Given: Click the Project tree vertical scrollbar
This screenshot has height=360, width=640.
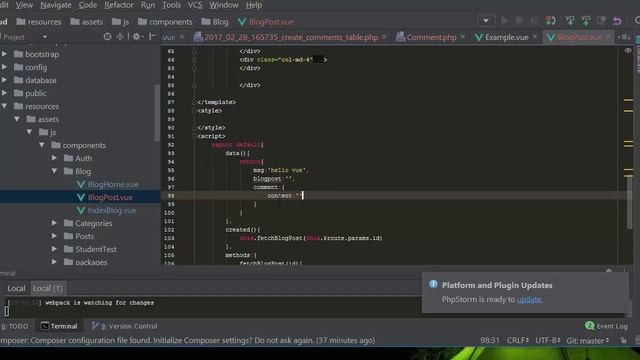Looking at the screenshot, I should pos(157,112).
